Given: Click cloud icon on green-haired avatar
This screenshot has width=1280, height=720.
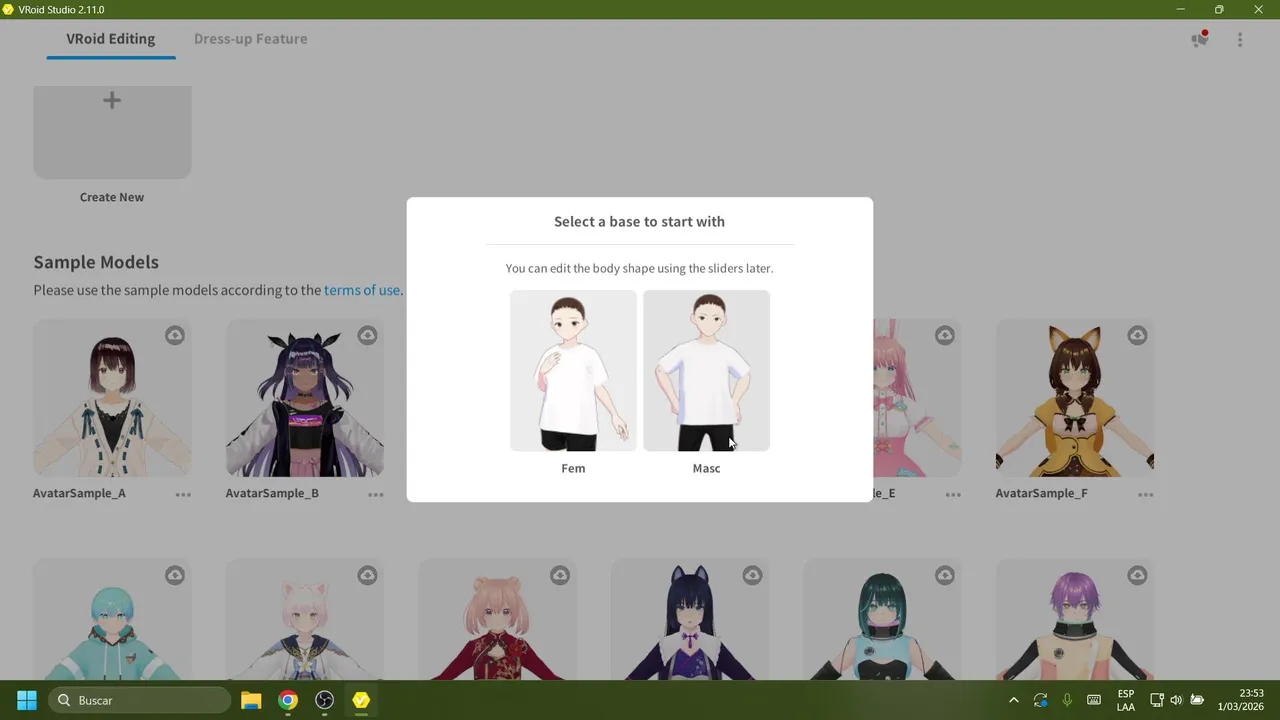Looking at the screenshot, I should (x=945, y=575).
